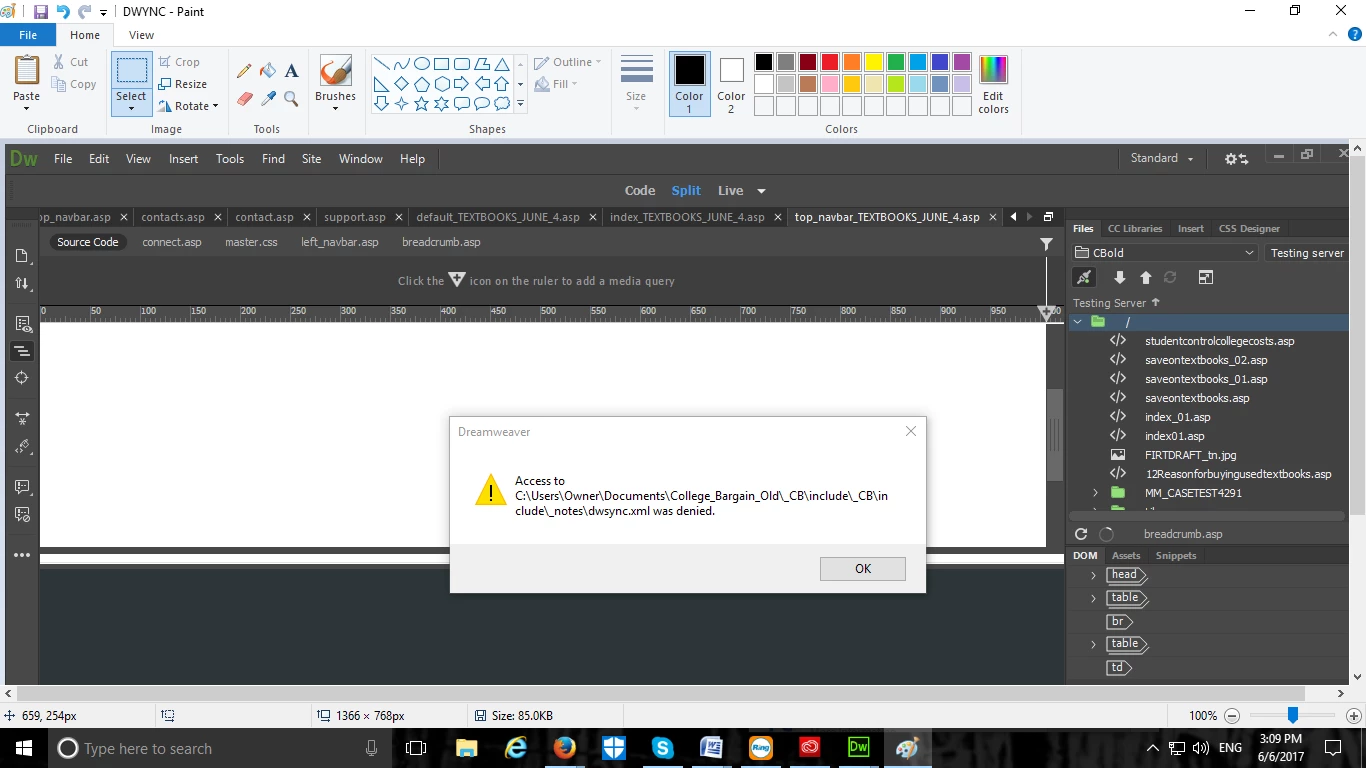Switch to the Snippets panel tab
The width and height of the screenshot is (1366, 768).
pyautogui.click(x=1176, y=555)
